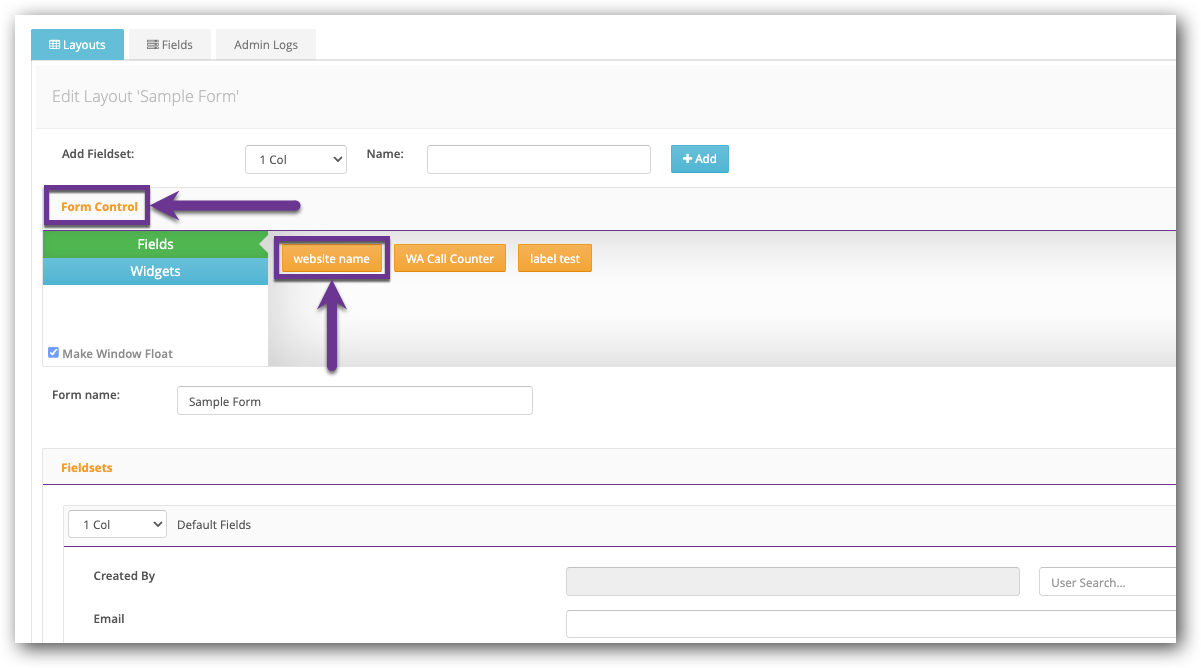Open the Admin Logs tab
The width and height of the screenshot is (1201, 668).
[265, 45]
